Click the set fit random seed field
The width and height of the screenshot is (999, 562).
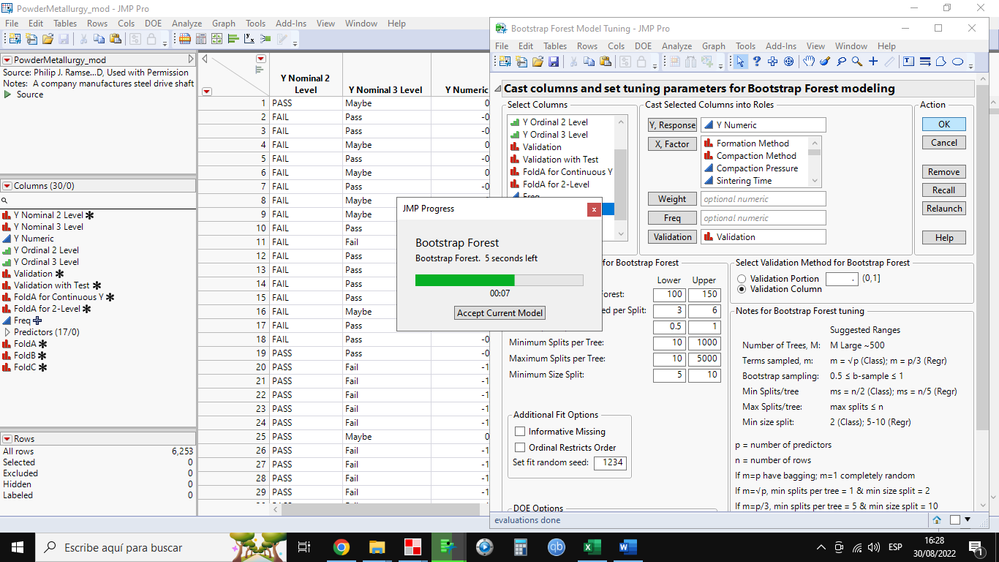(x=609, y=463)
